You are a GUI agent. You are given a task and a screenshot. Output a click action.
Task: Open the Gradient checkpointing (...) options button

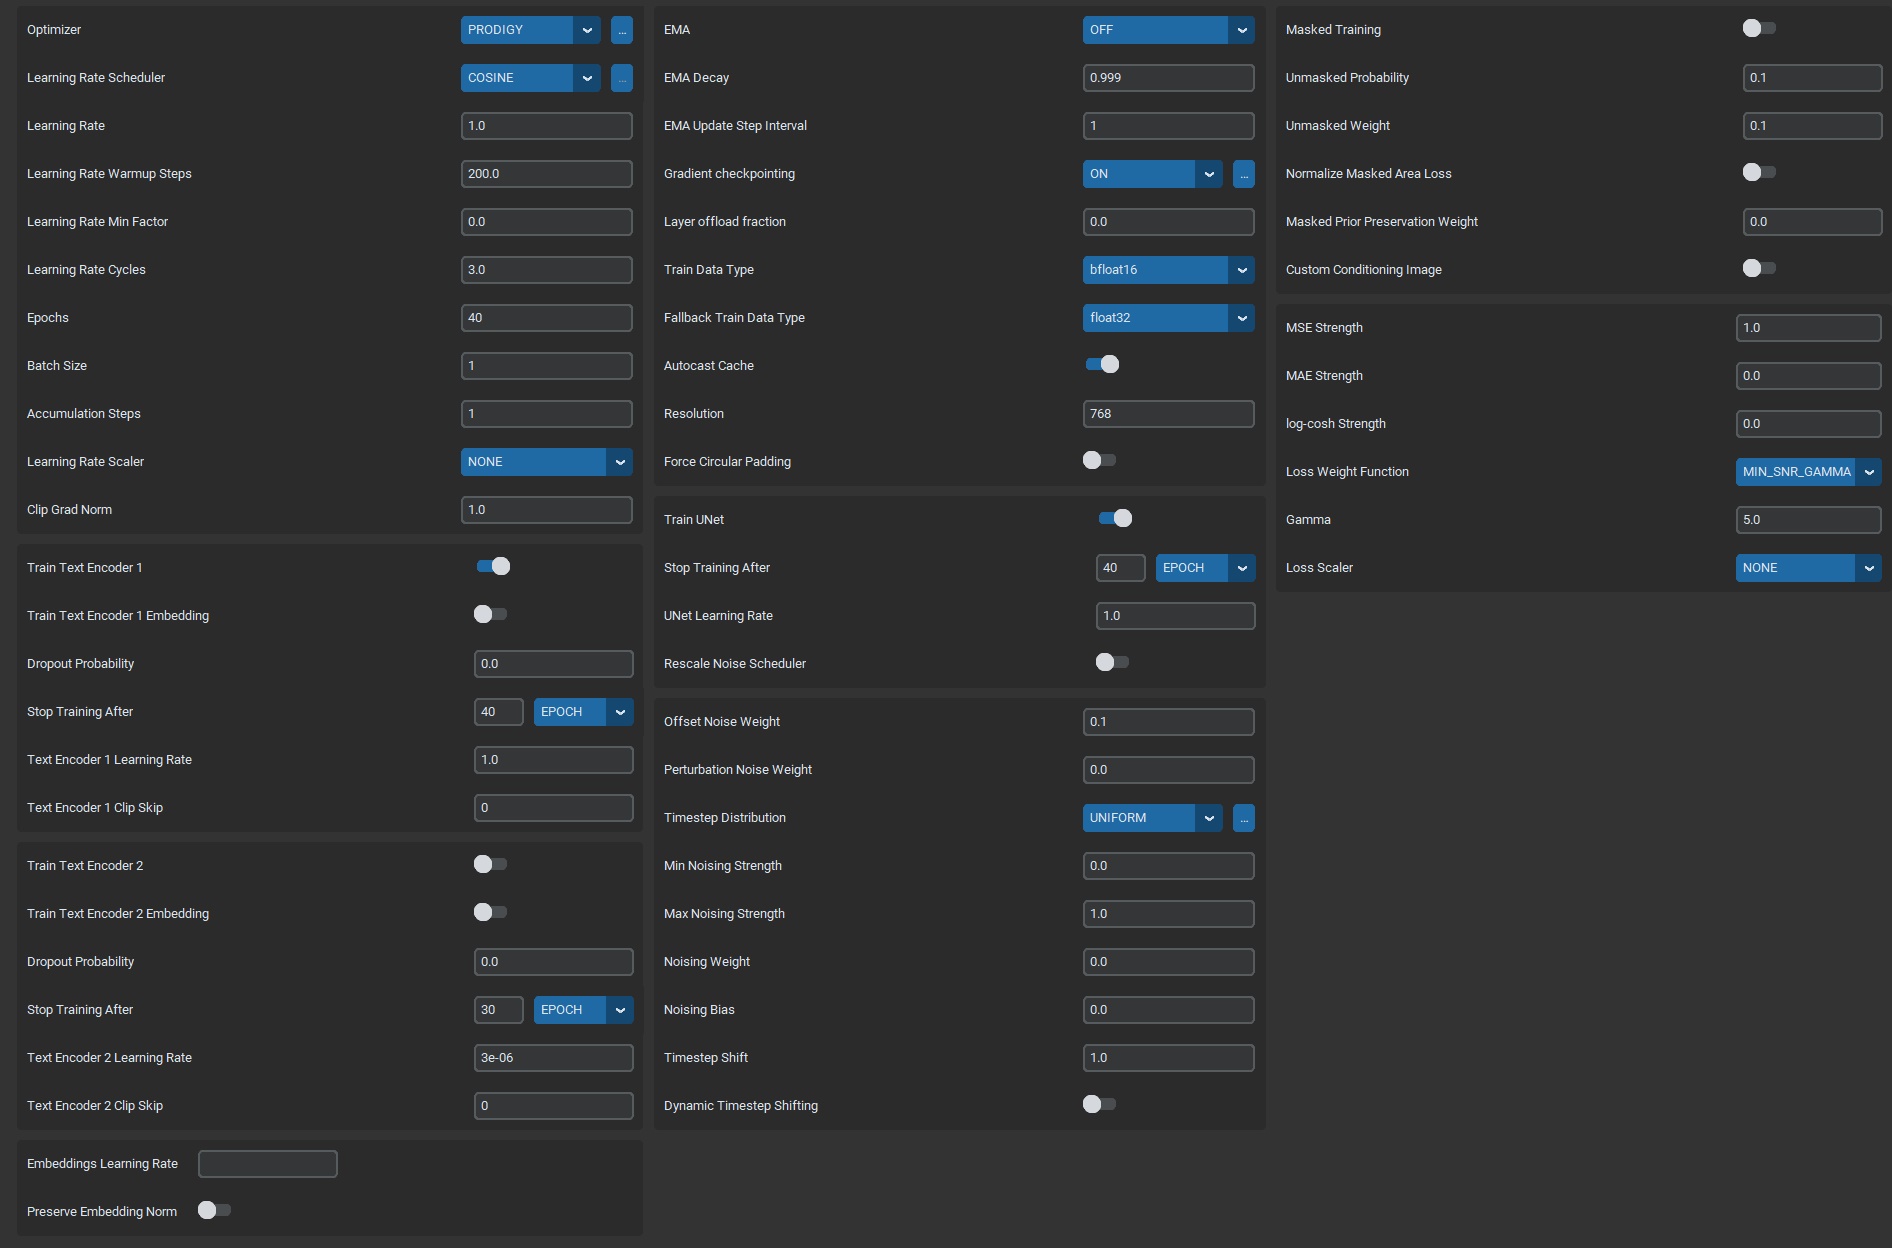(1244, 174)
